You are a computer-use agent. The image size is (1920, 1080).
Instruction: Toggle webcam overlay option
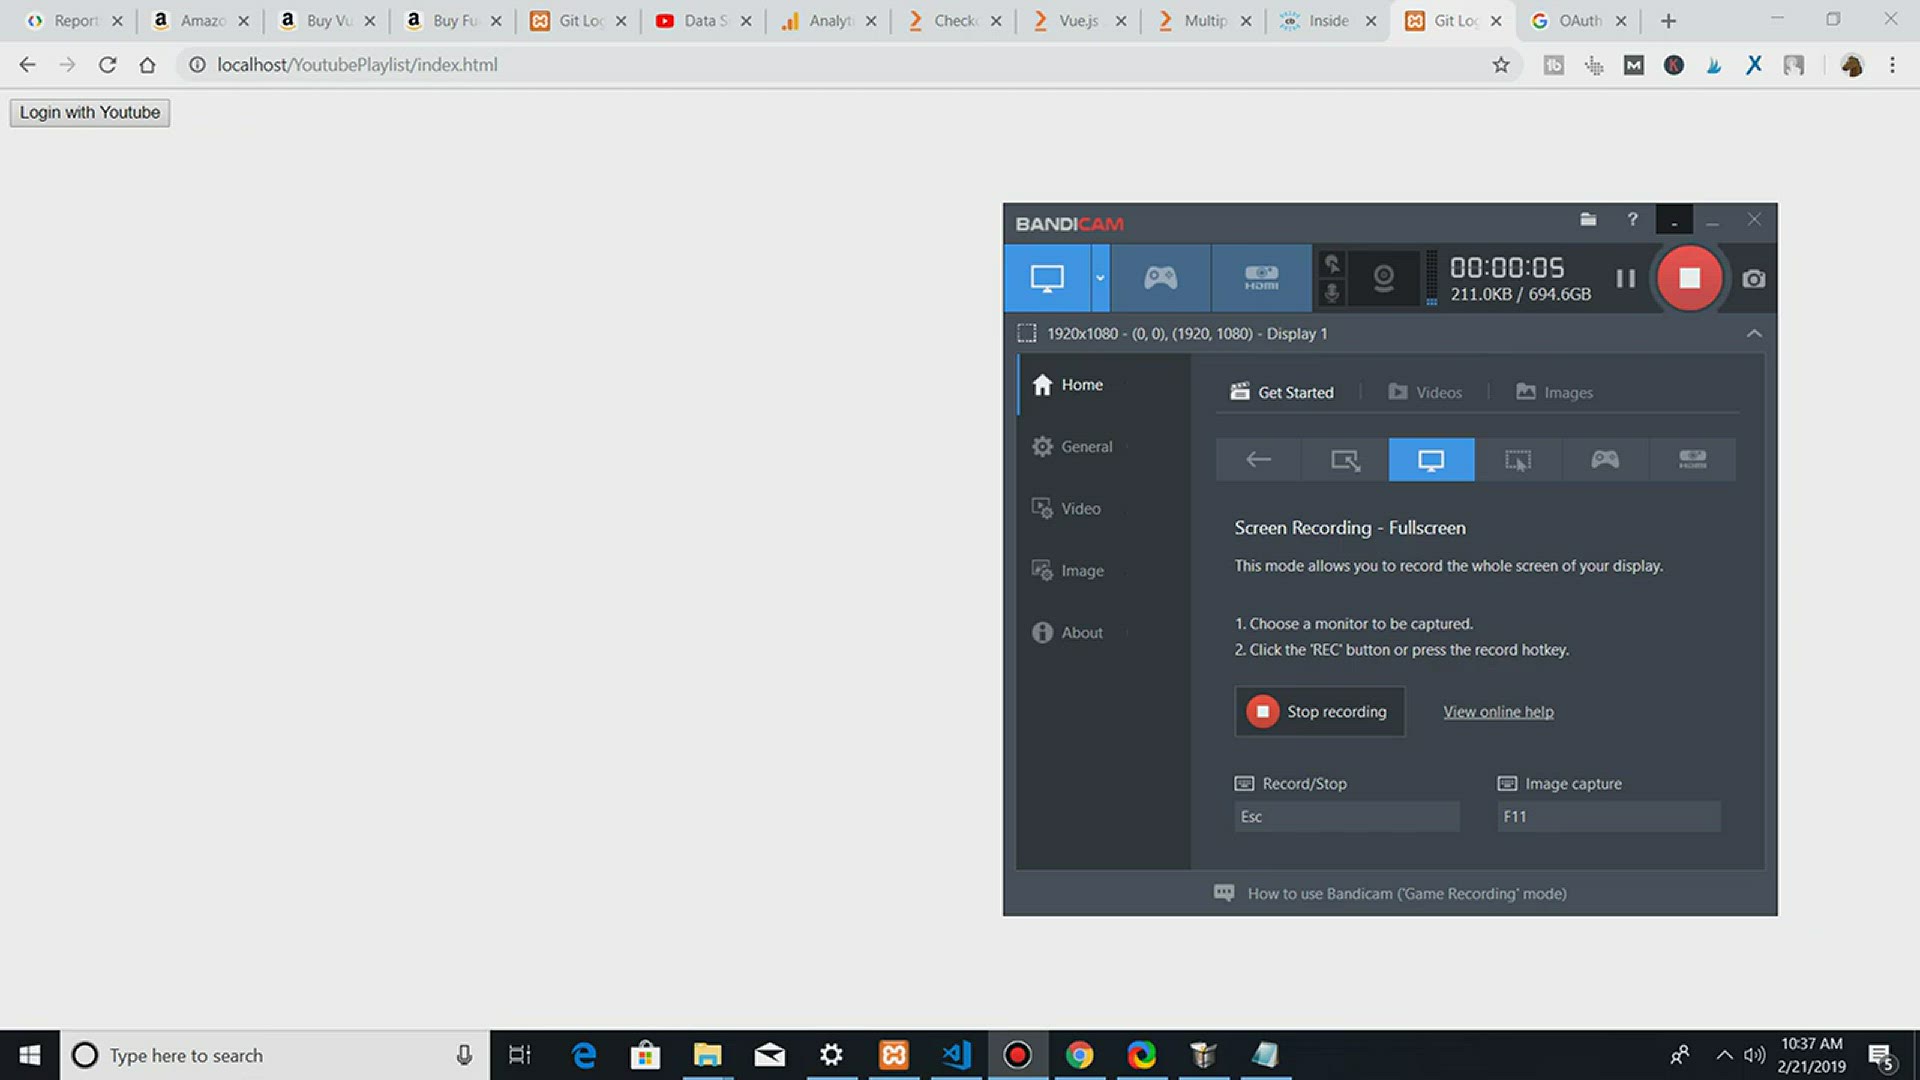(1383, 278)
